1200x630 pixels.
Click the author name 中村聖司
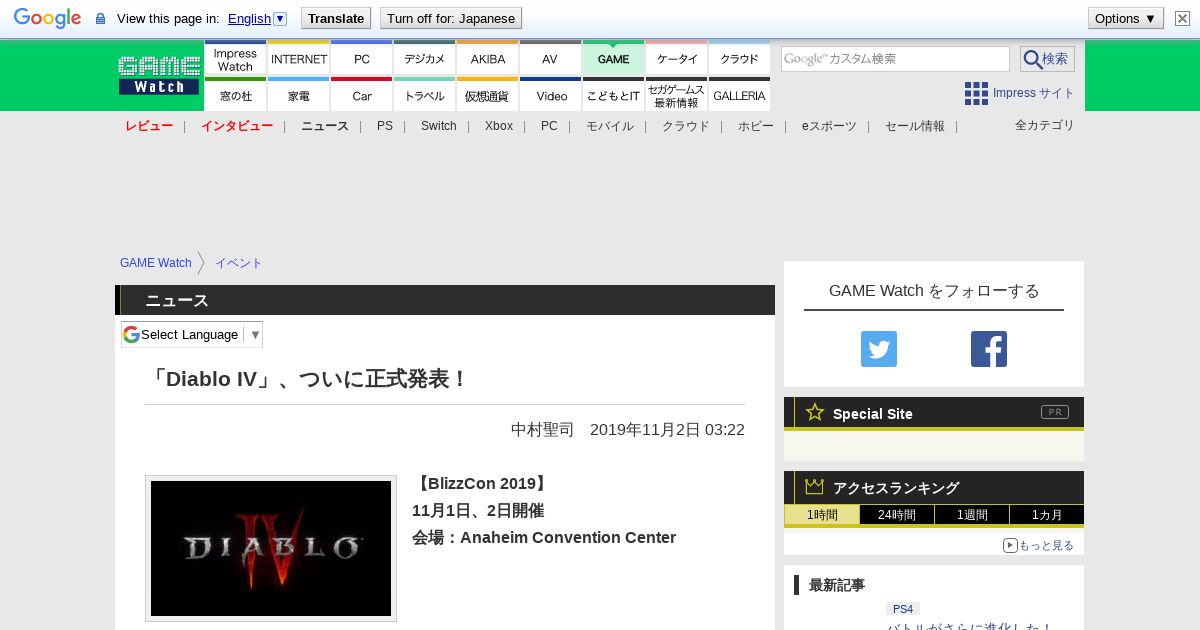pos(542,429)
